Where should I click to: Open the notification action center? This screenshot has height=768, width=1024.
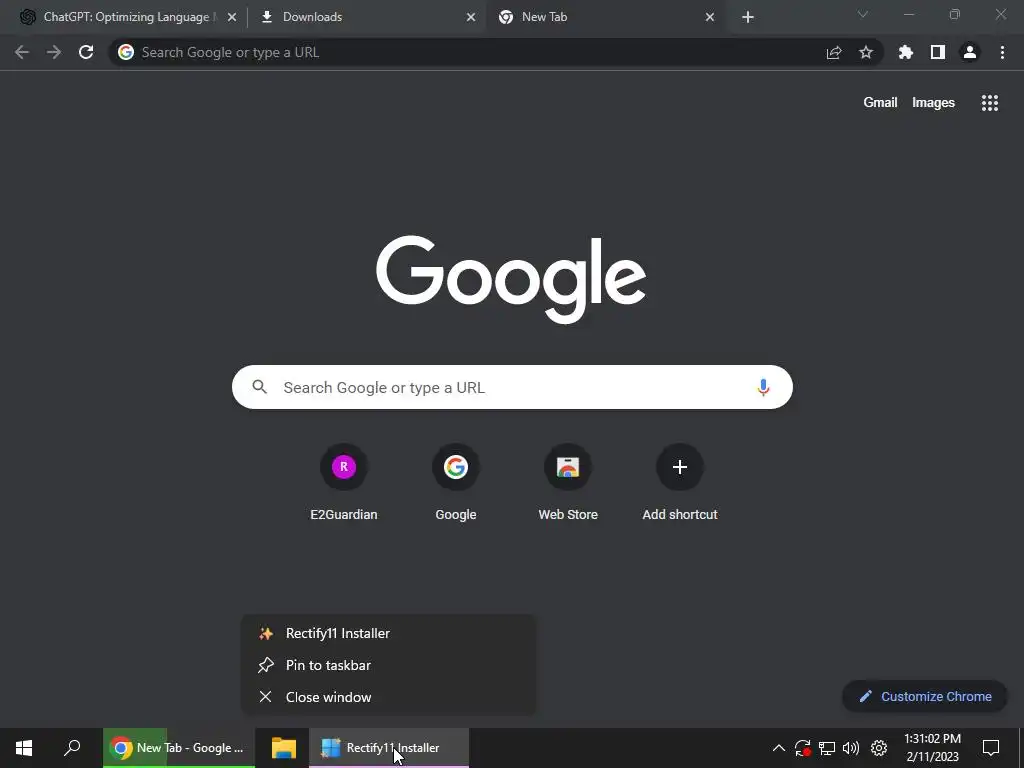(991, 748)
